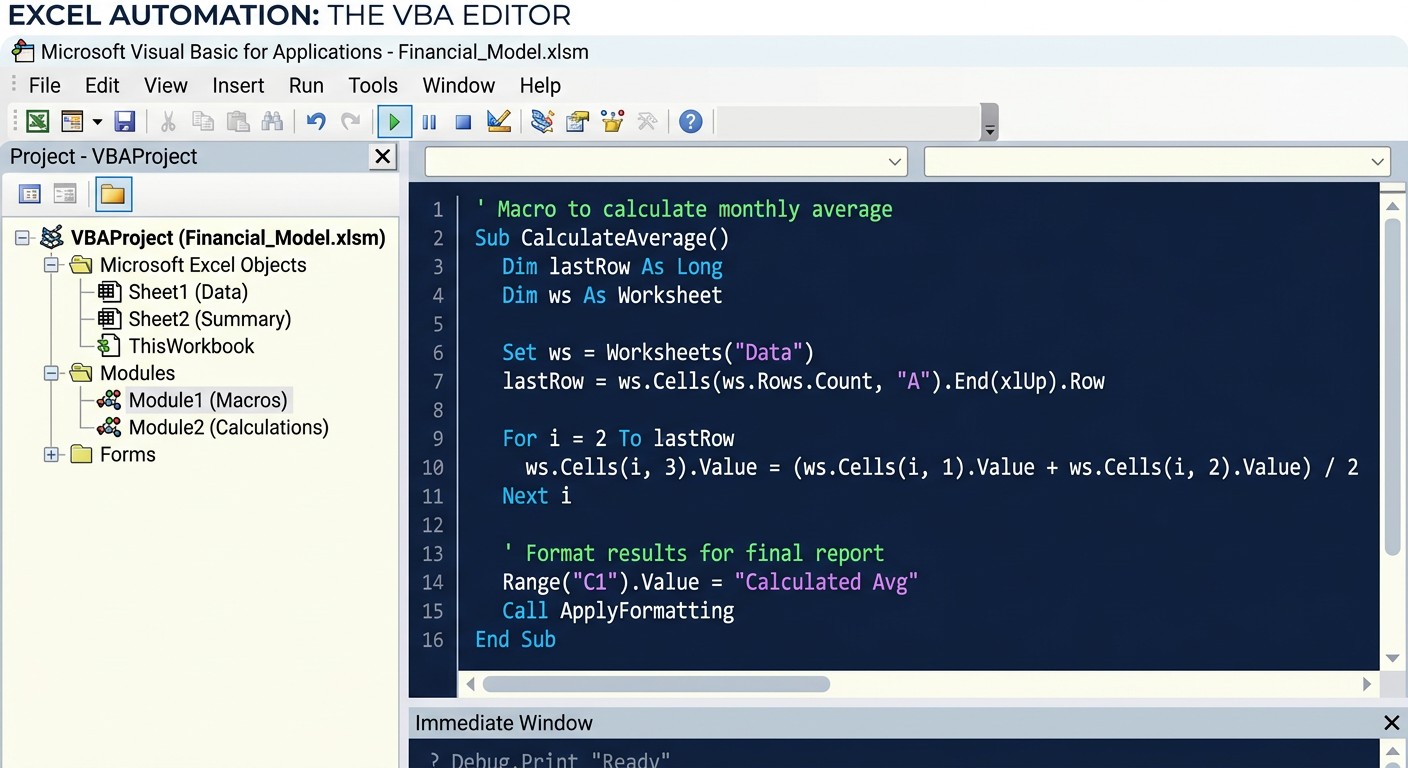Collapse the VBAProject (Financial_Model.xlsm) node
The width and height of the screenshot is (1408, 768).
tap(22, 238)
